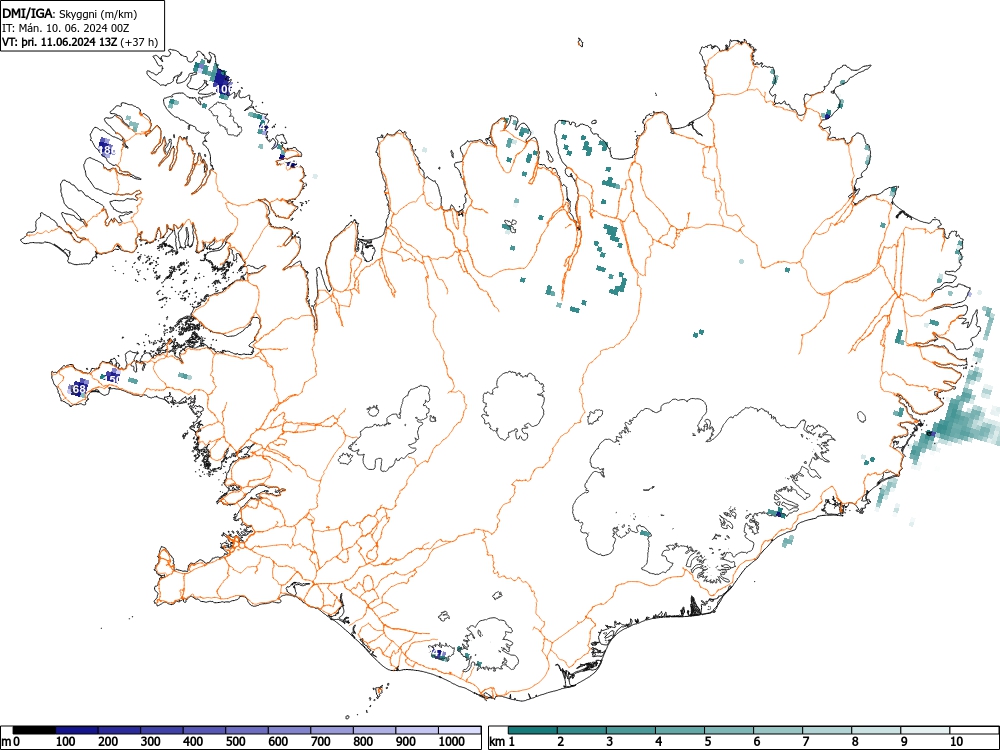Click the "1000" tick label on the metre scale
This screenshot has width=1000, height=750.
[452, 742]
